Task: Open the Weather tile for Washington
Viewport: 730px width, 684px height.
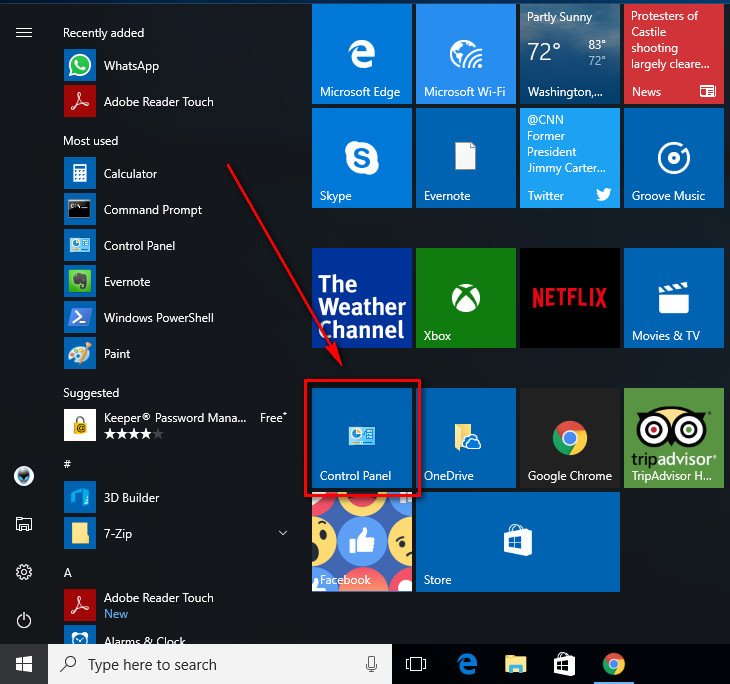Action: tap(570, 54)
